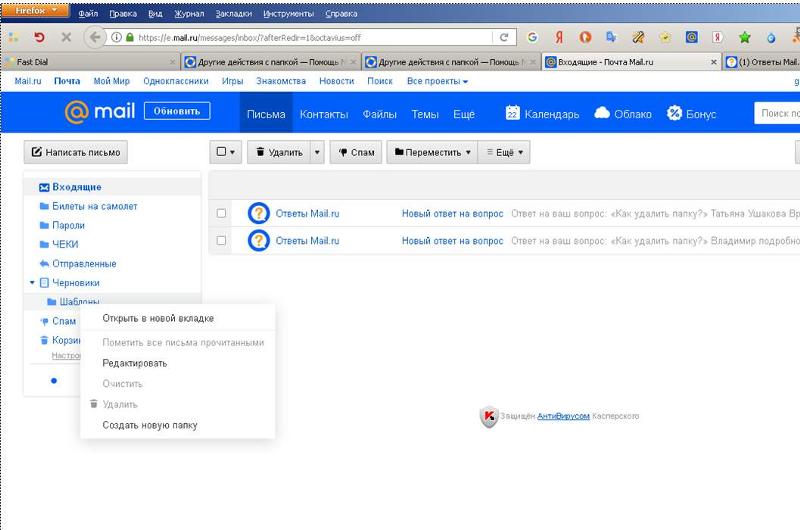Click the Spam thumbs-down toolbar button

point(356,152)
